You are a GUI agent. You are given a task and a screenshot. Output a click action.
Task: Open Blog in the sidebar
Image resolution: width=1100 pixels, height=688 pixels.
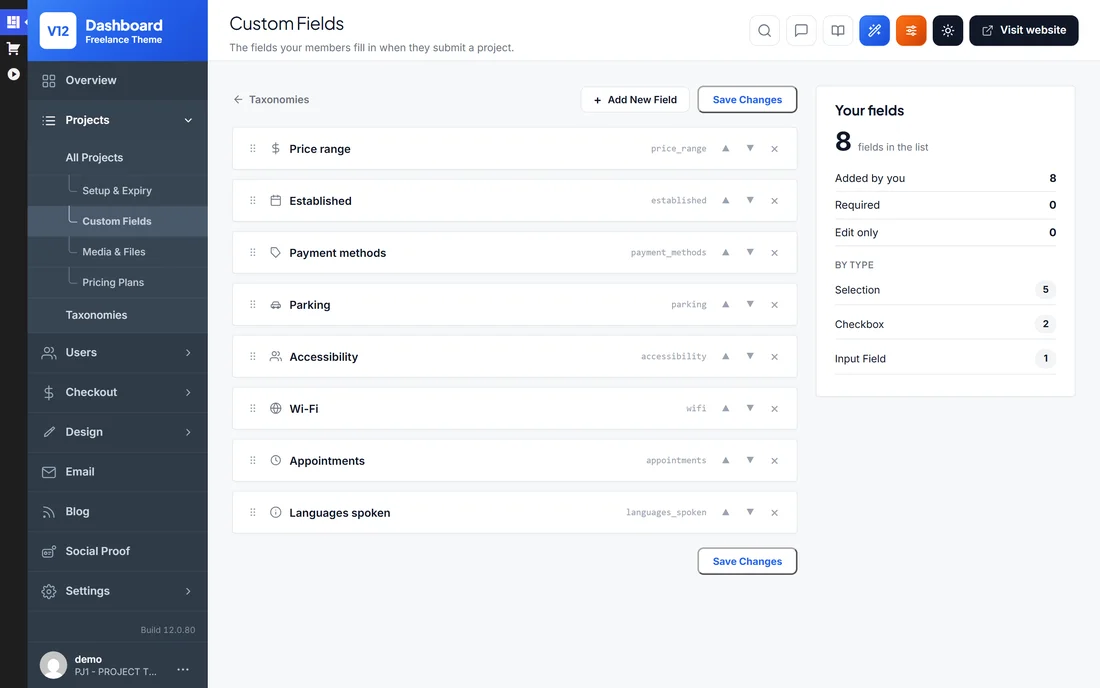117,511
